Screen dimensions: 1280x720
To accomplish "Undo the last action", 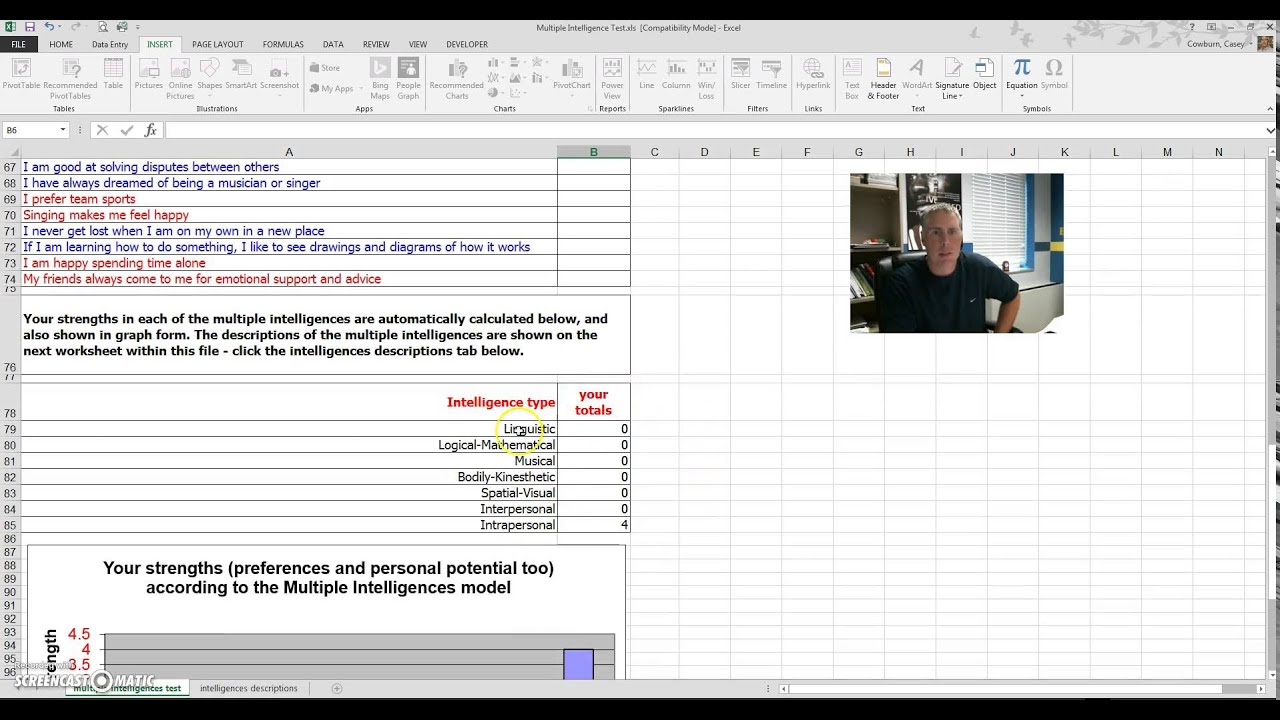I will pos(49,27).
